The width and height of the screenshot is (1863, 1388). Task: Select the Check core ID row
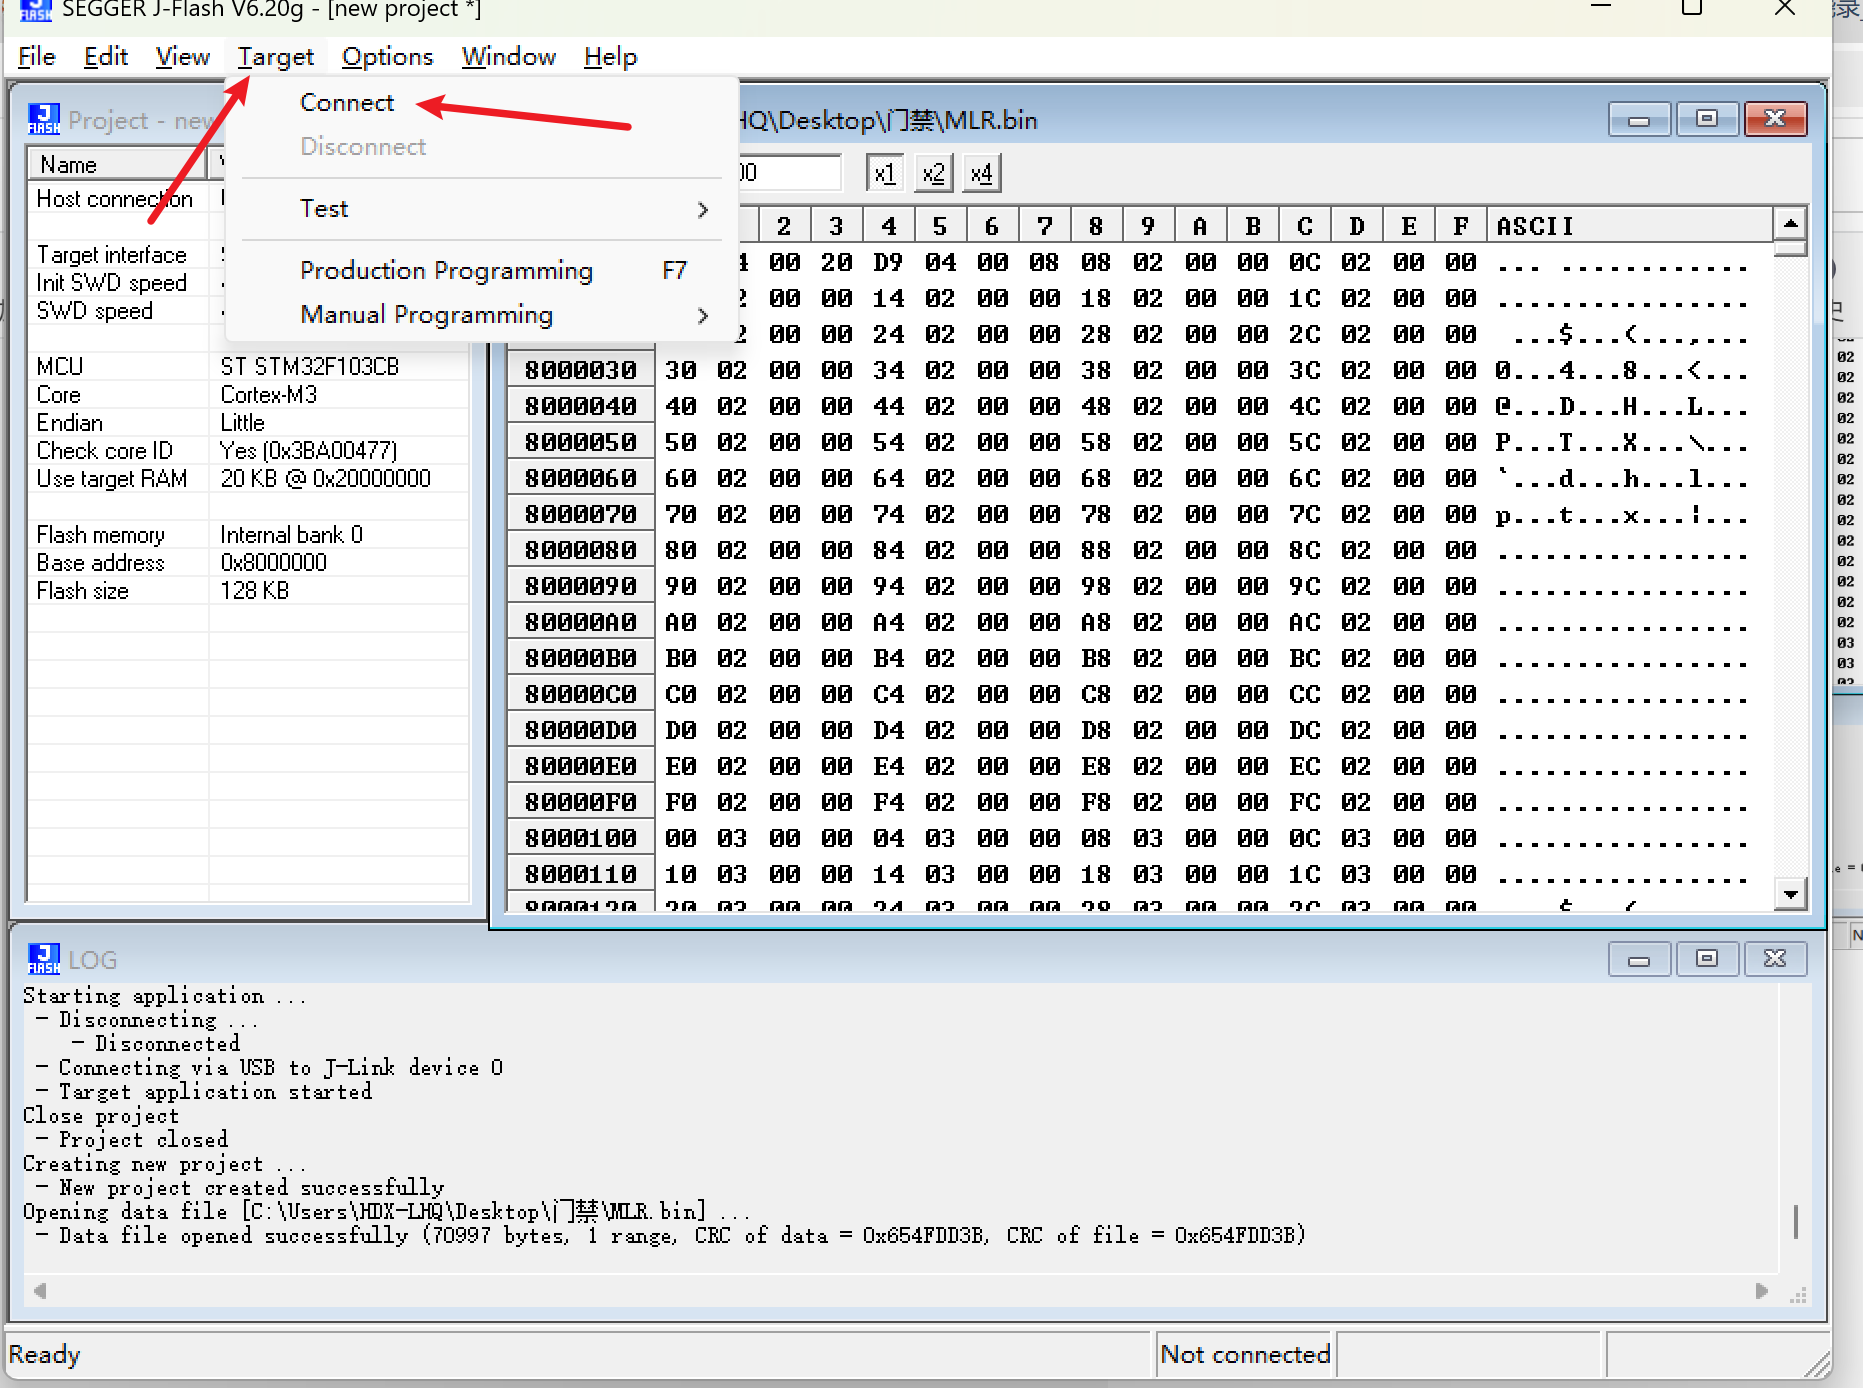248,451
